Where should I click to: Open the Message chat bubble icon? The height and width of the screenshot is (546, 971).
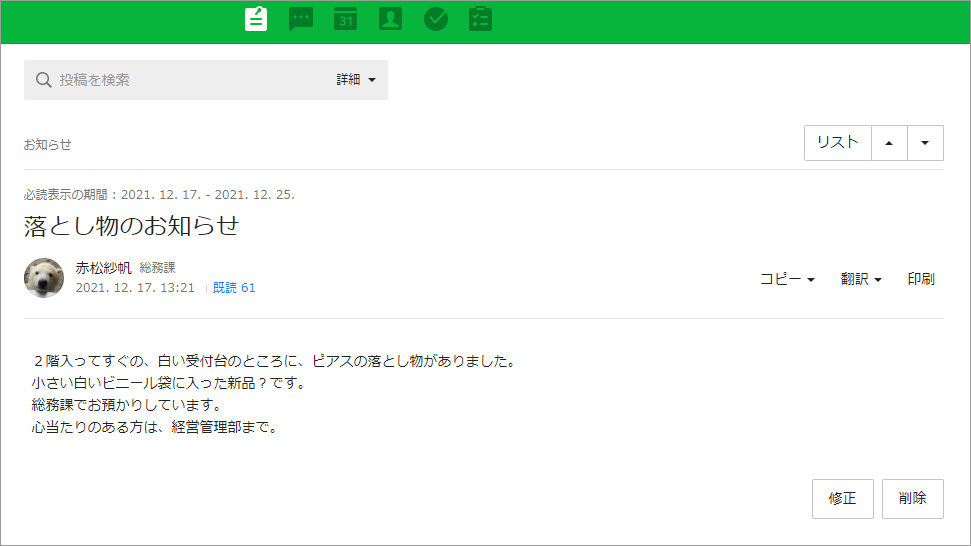pos(301,19)
